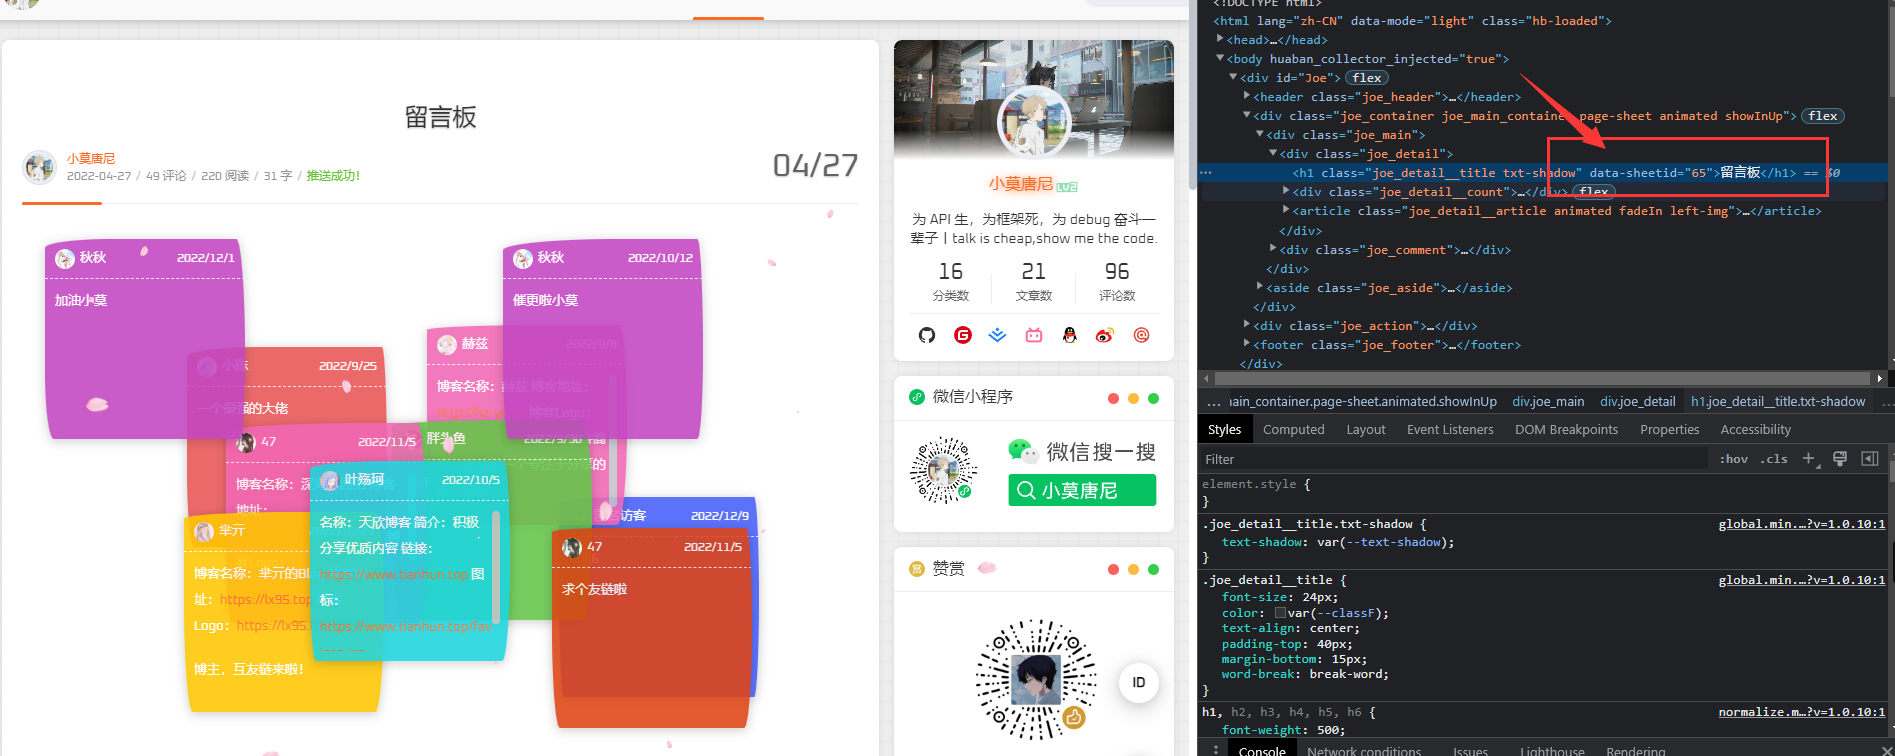Expand the joe_detail__count div node
Screen dimensions: 1895x756
point(1285,191)
